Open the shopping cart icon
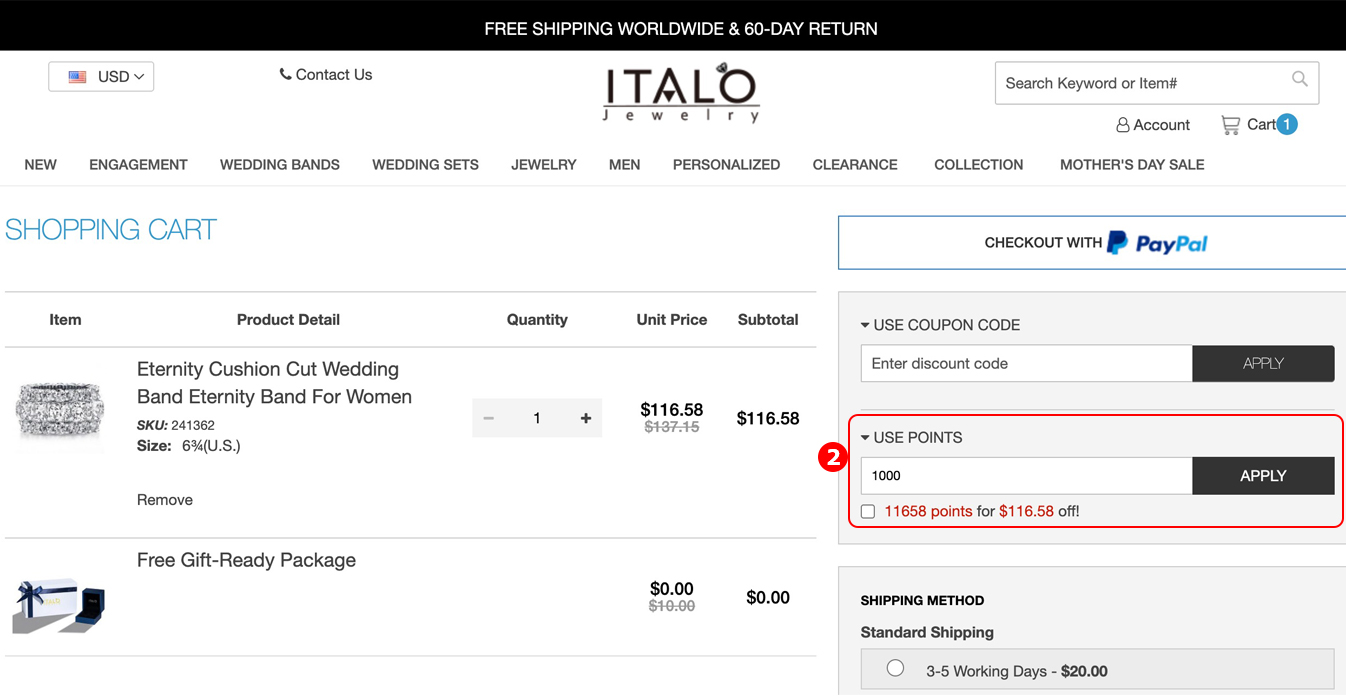Image resolution: width=1346 pixels, height=700 pixels. [x=1231, y=125]
